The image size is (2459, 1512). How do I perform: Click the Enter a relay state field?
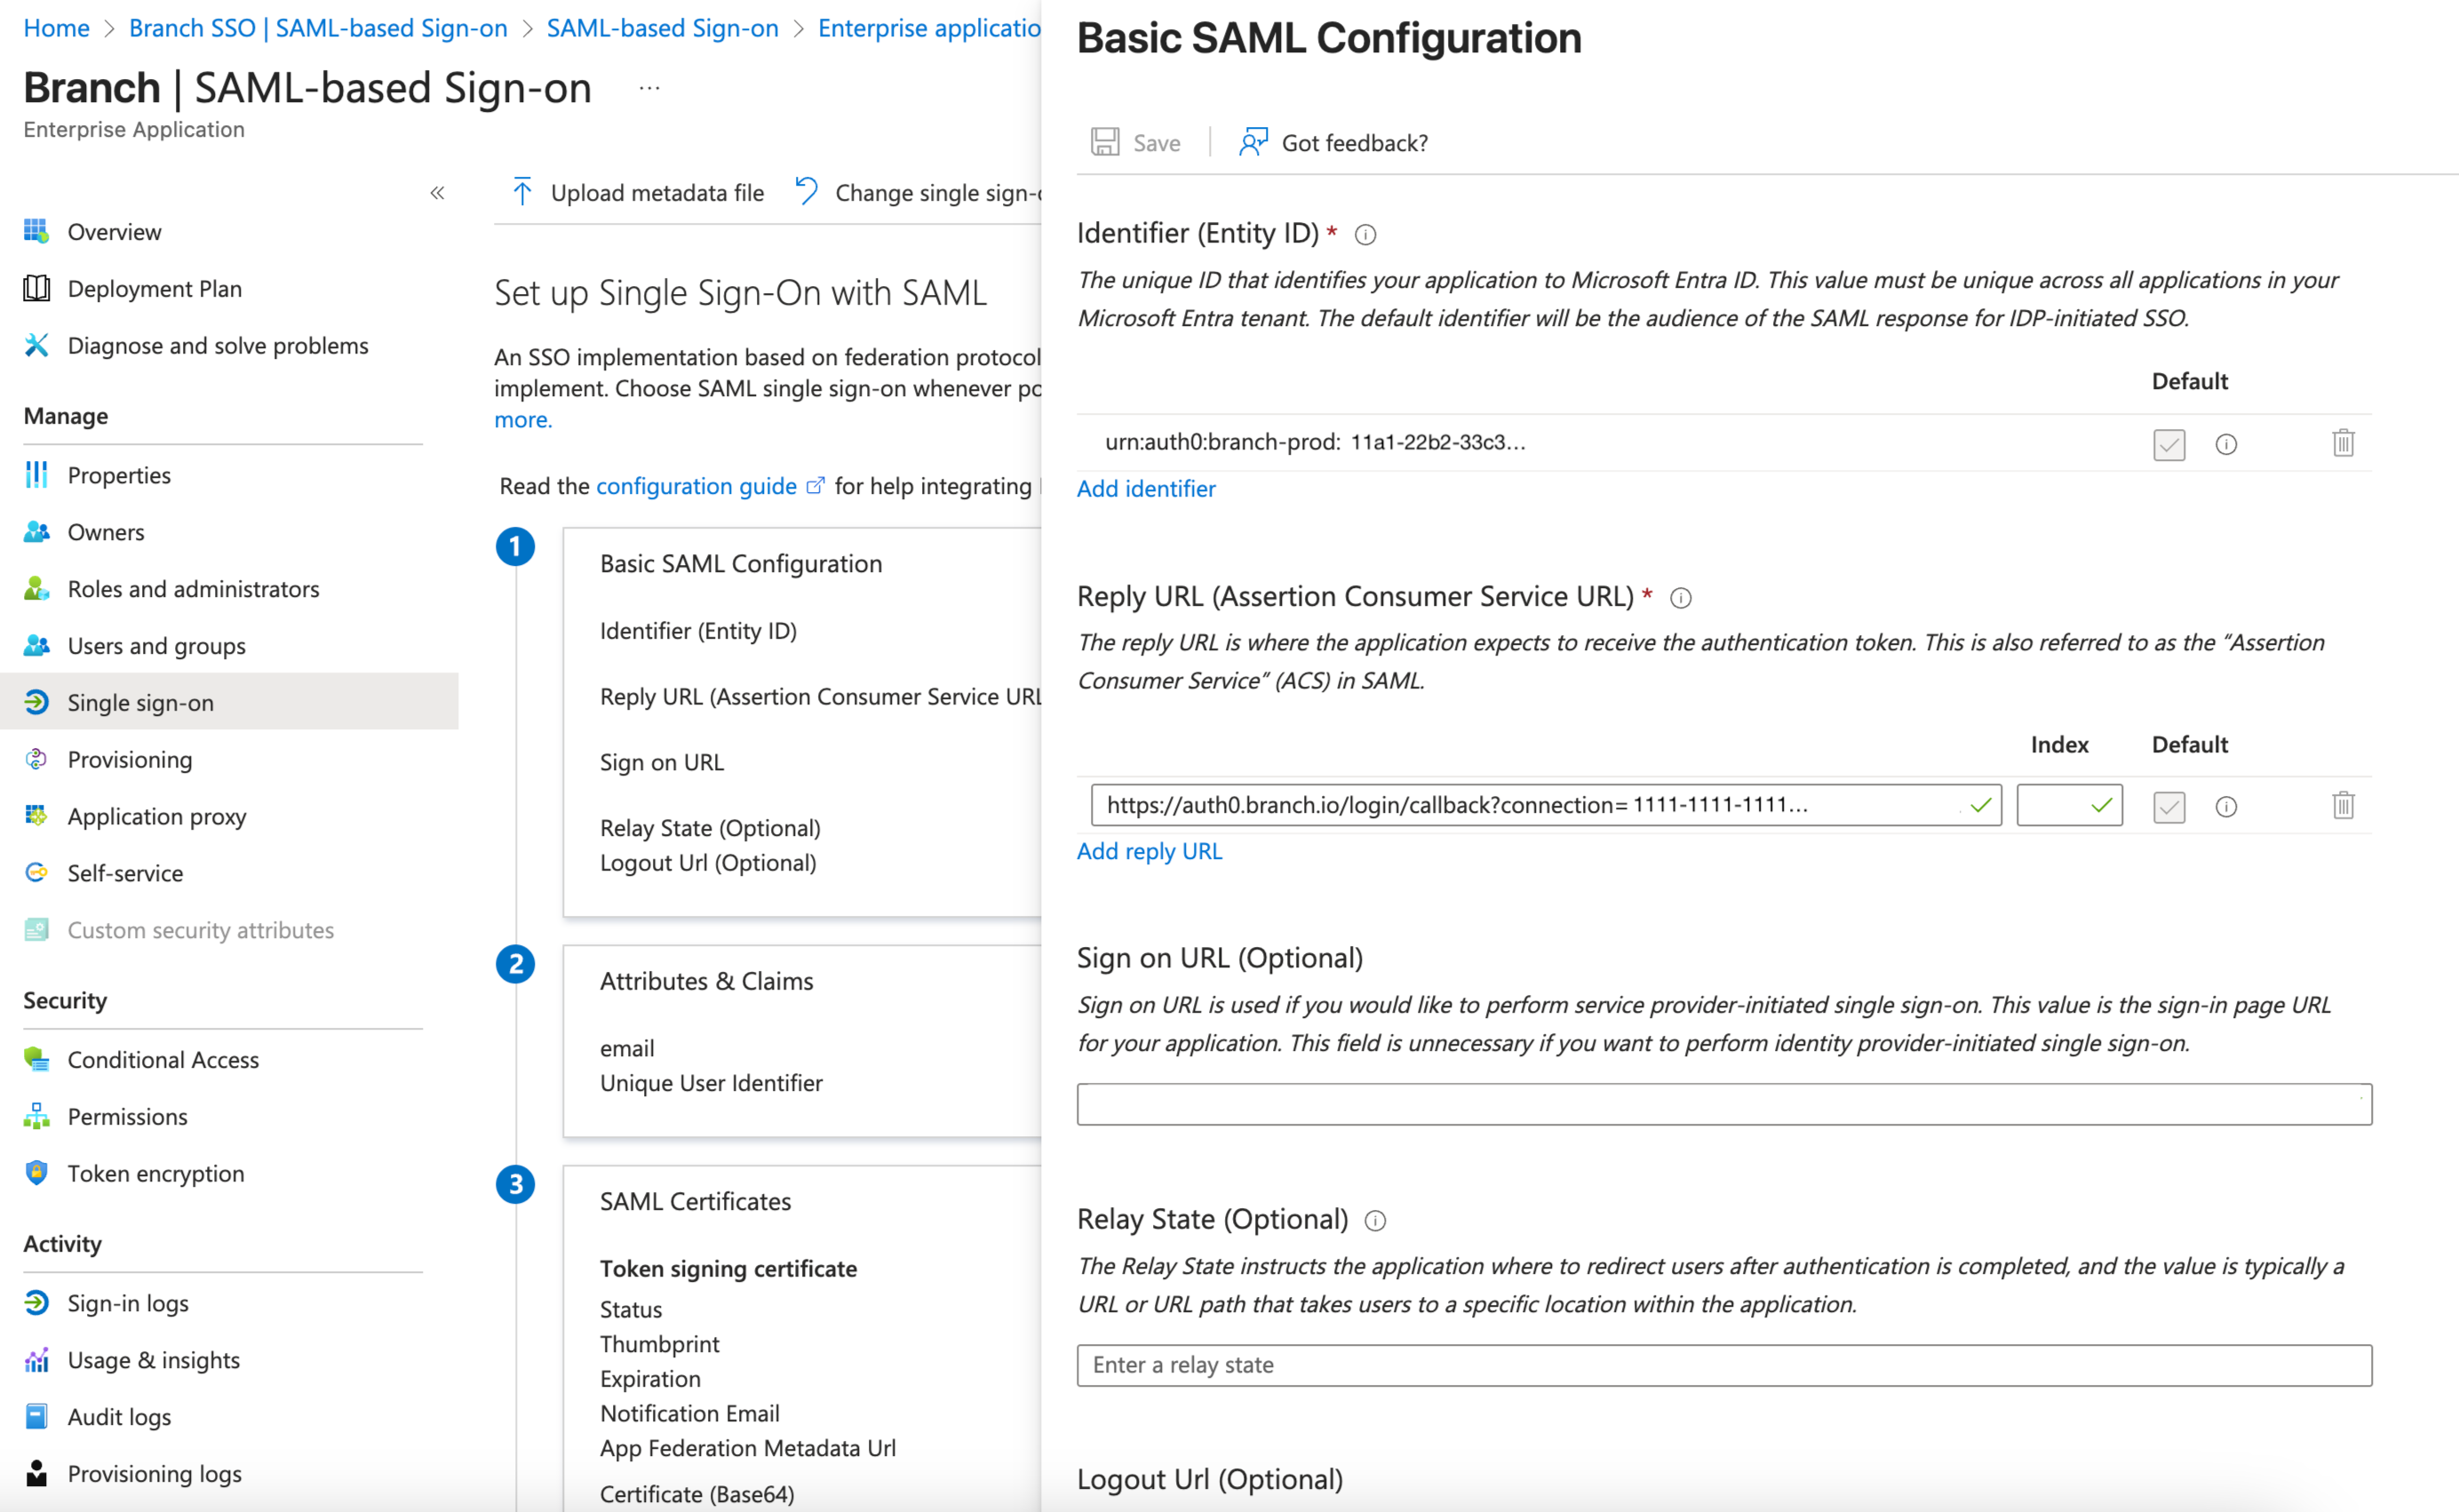click(x=1724, y=1365)
